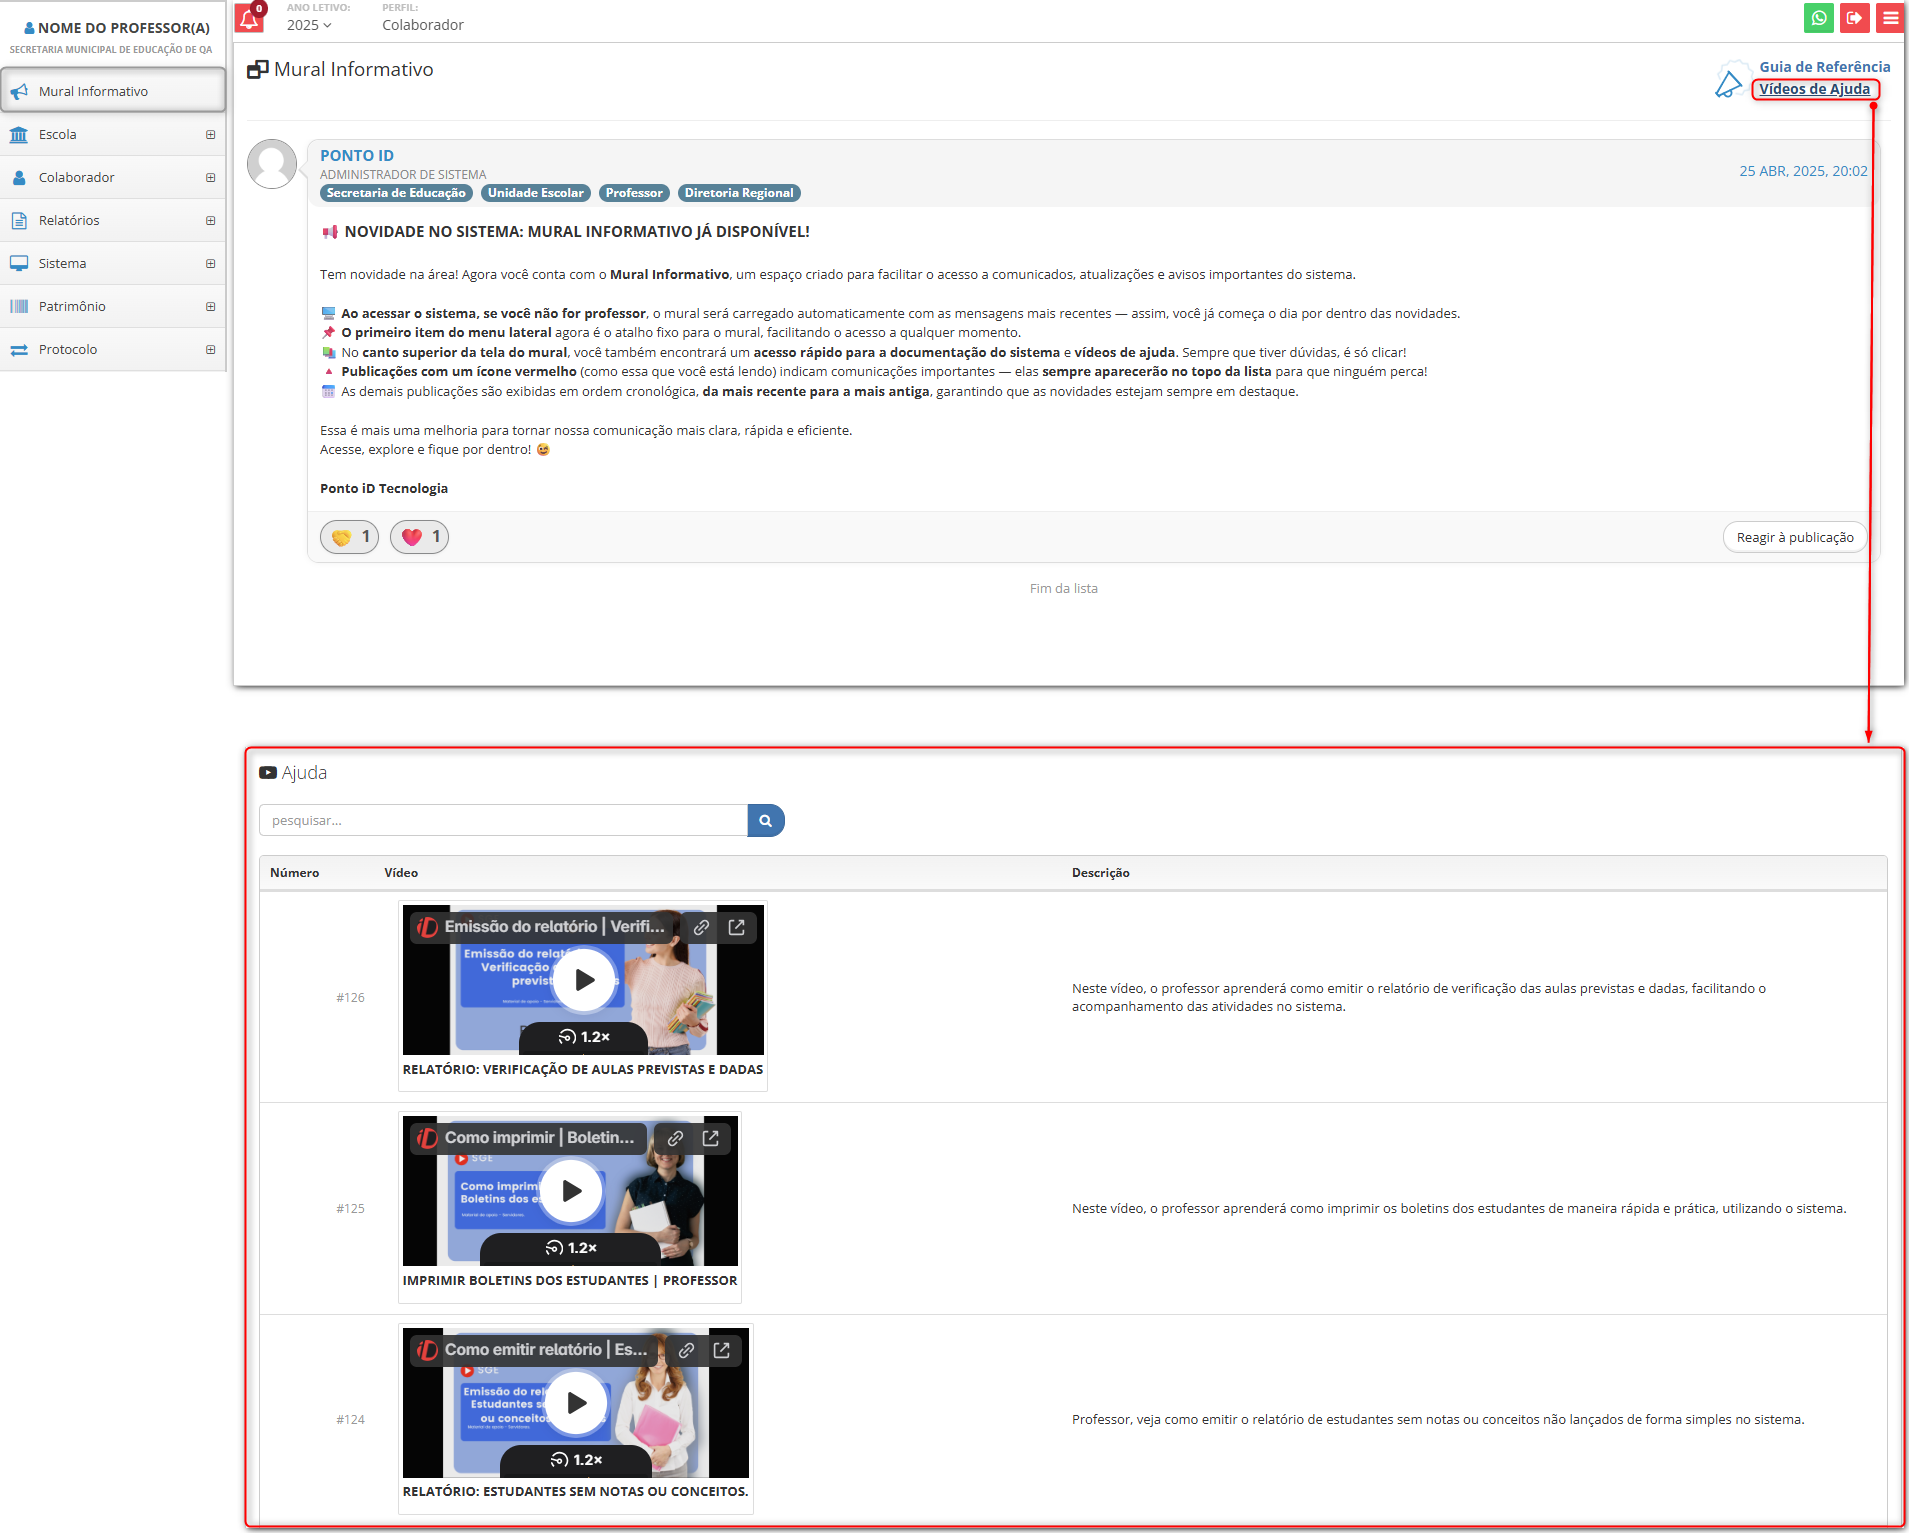1909x1533 pixels.
Task: Click the title Como imprimir | Boletin...
Action: pyautogui.click(x=539, y=1138)
